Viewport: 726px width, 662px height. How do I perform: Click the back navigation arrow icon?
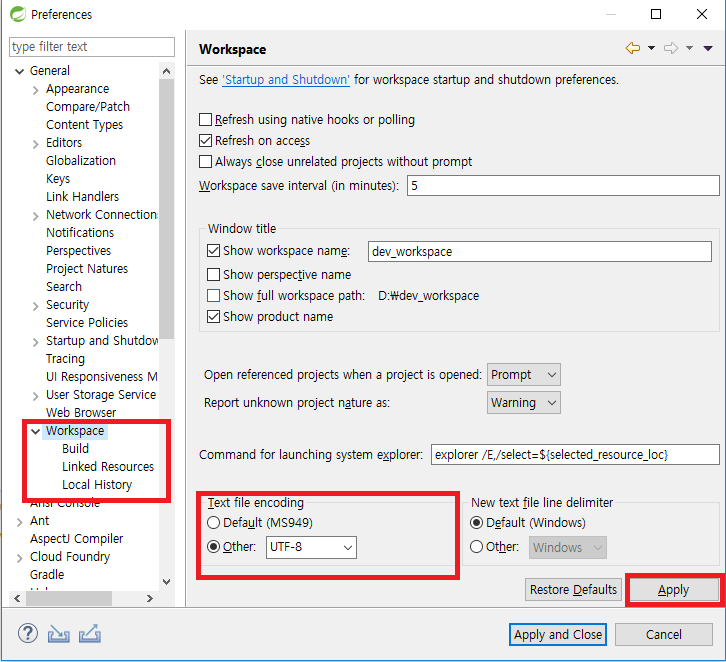[632, 48]
